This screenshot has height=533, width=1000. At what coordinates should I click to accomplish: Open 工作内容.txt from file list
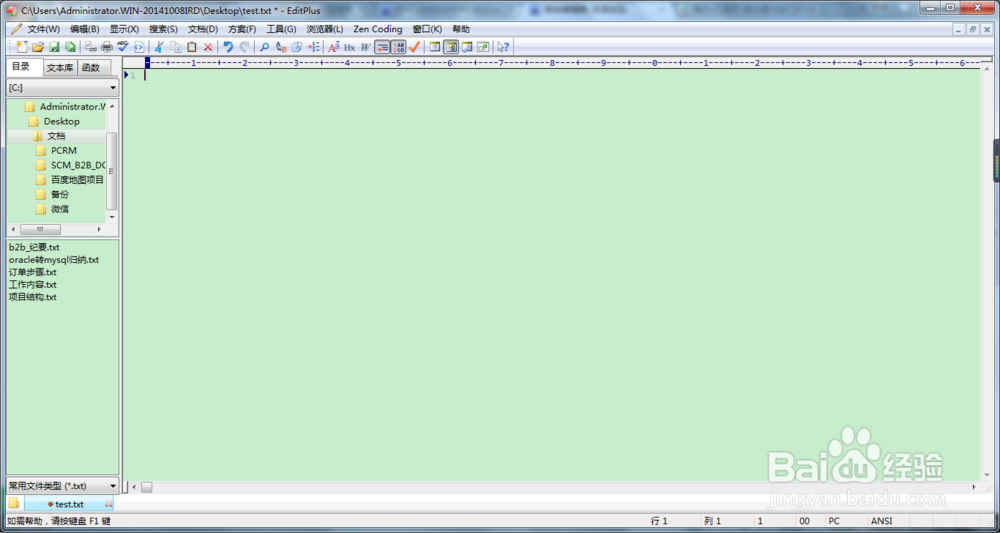pyautogui.click(x=33, y=284)
